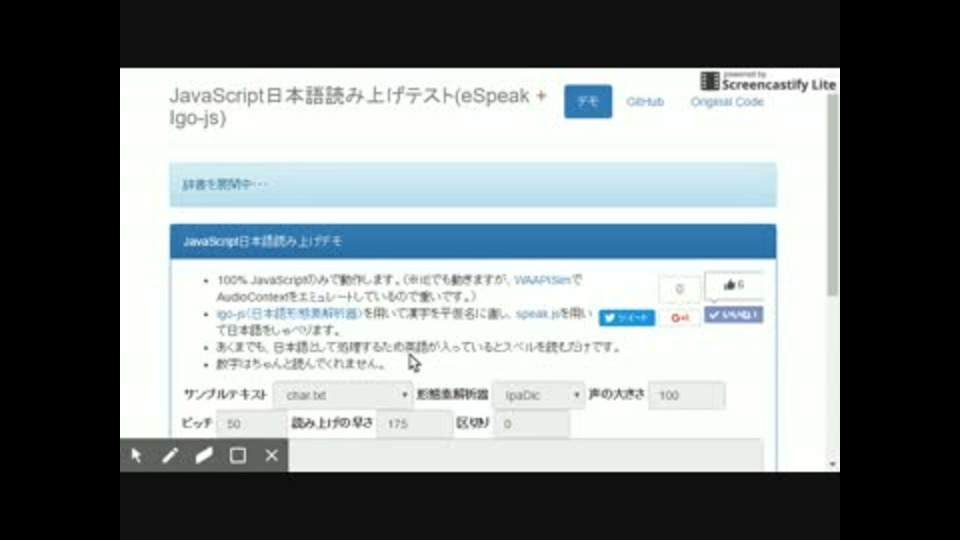Open the GitHub link in header
Screen dimensions: 960x540
(x=645, y=102)
